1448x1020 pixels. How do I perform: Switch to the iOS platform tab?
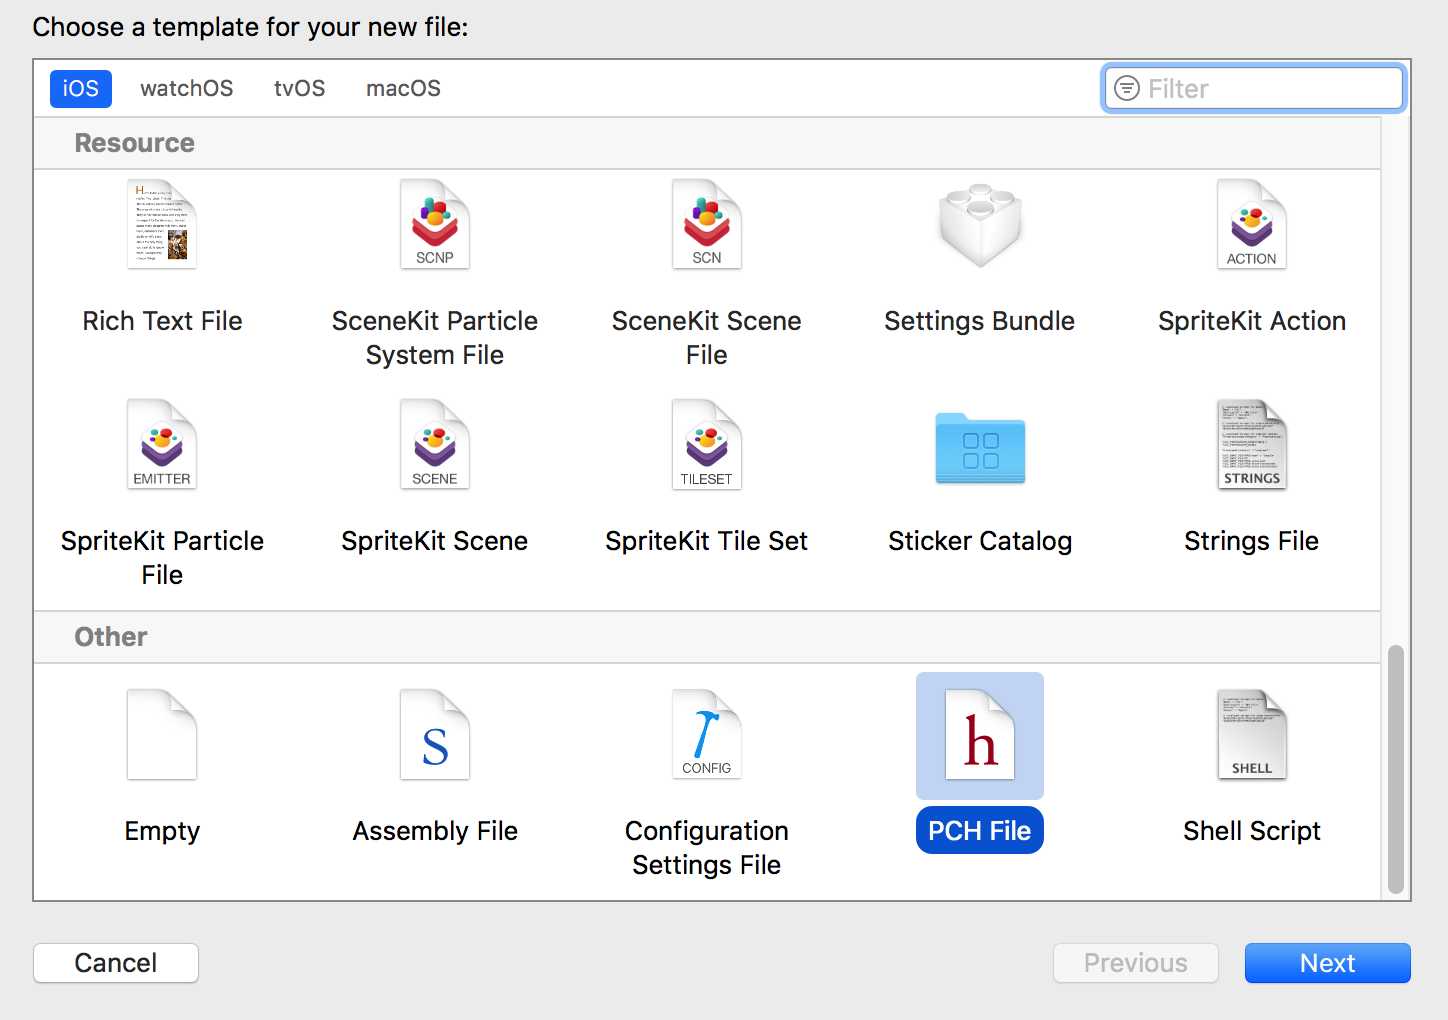(x=81, y=88)
